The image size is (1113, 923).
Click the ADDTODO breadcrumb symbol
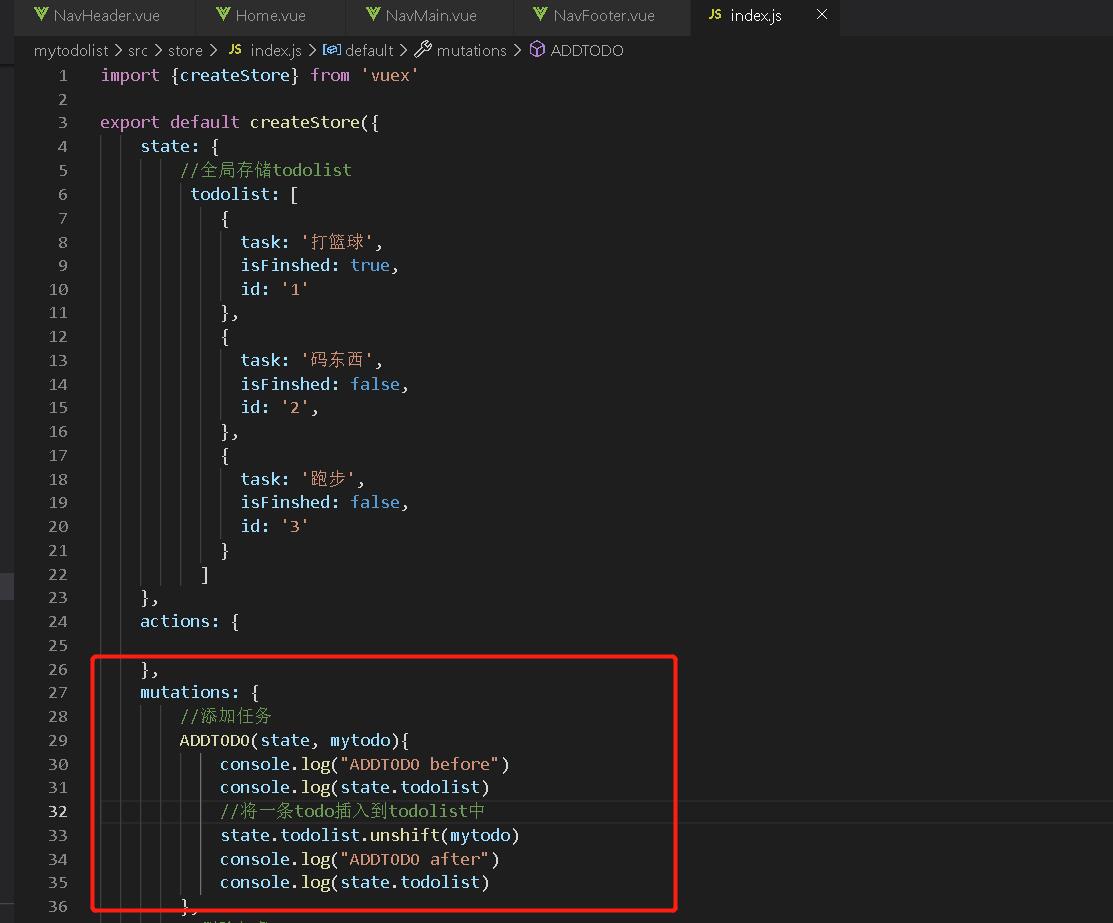tap(587, 50)
